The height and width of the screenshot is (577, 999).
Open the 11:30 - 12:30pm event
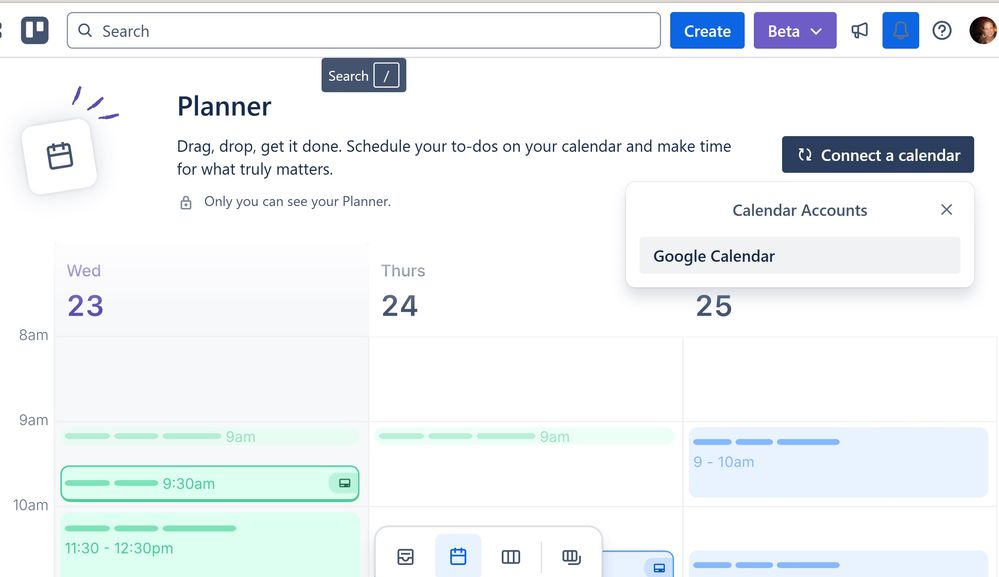tap(210, 545)
